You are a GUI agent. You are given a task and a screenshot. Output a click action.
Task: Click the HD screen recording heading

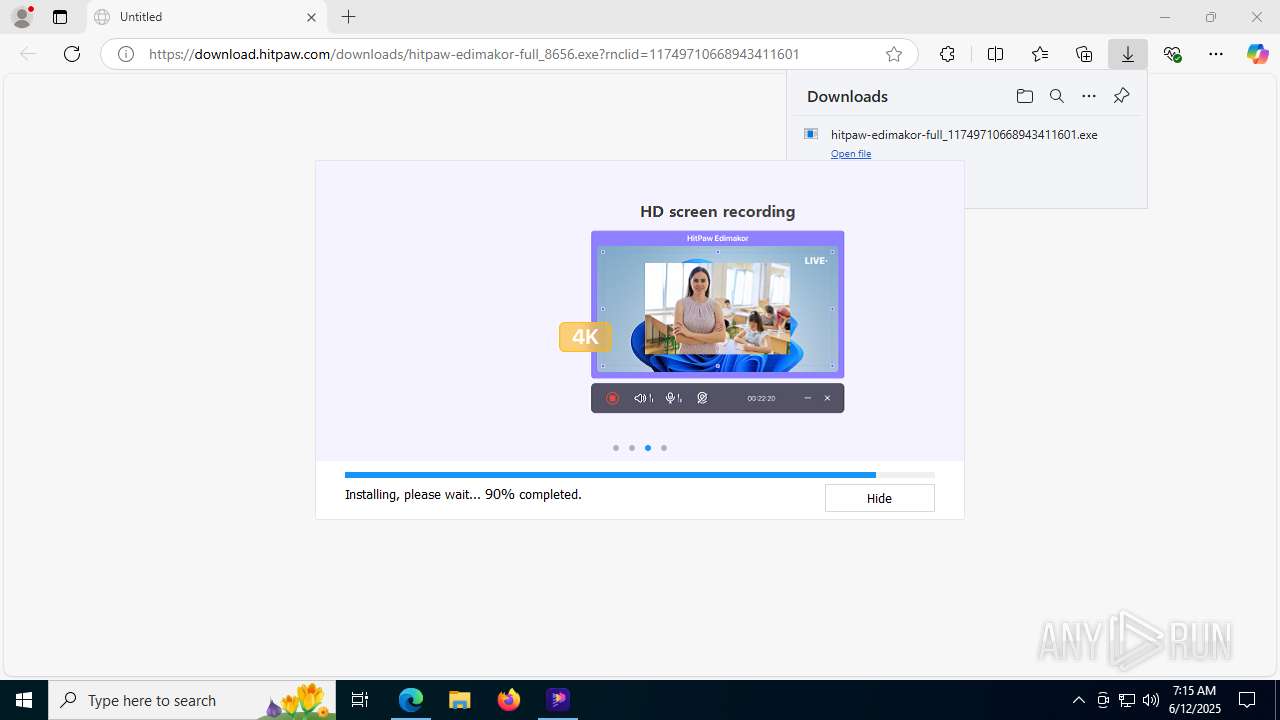click(x=718, y=212)
